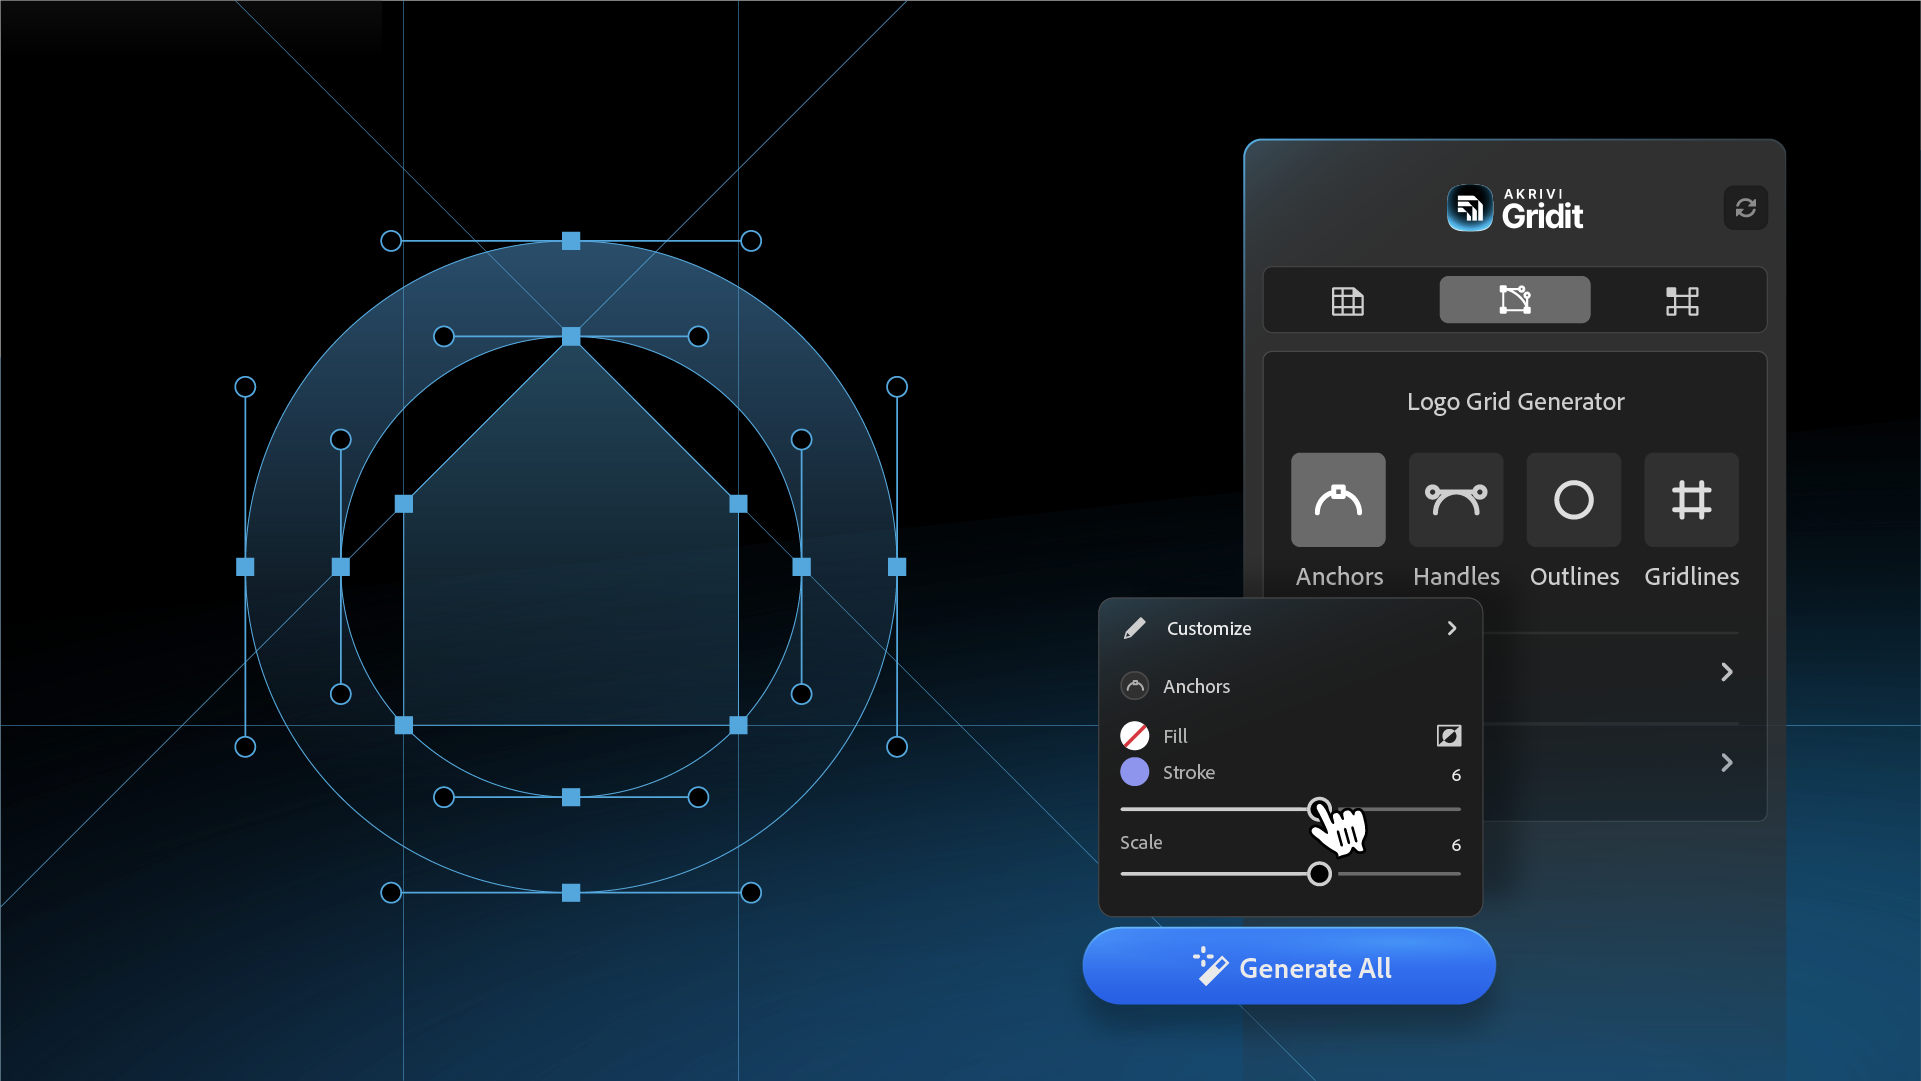Click the fill opacity icon beside Fill
The width and height of the screenshot is (1921, 1081).
click(x=1448, y=736)
